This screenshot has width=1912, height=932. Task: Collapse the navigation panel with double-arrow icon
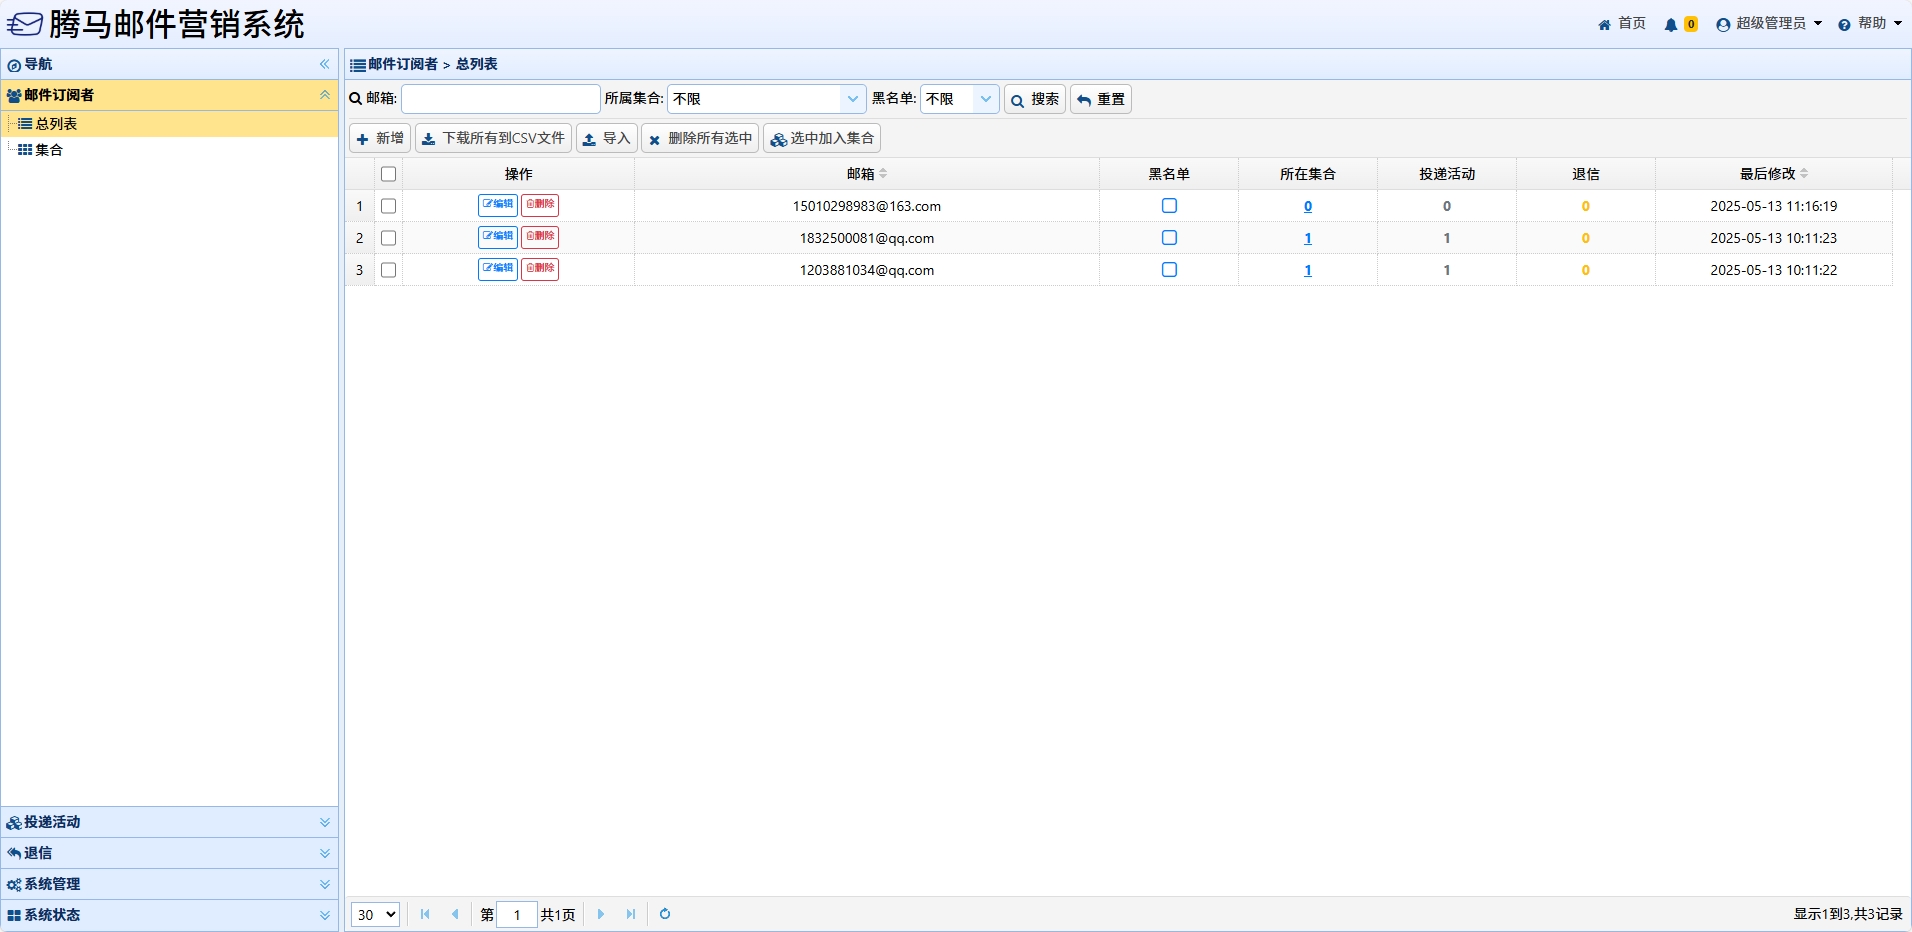[324, 64]
